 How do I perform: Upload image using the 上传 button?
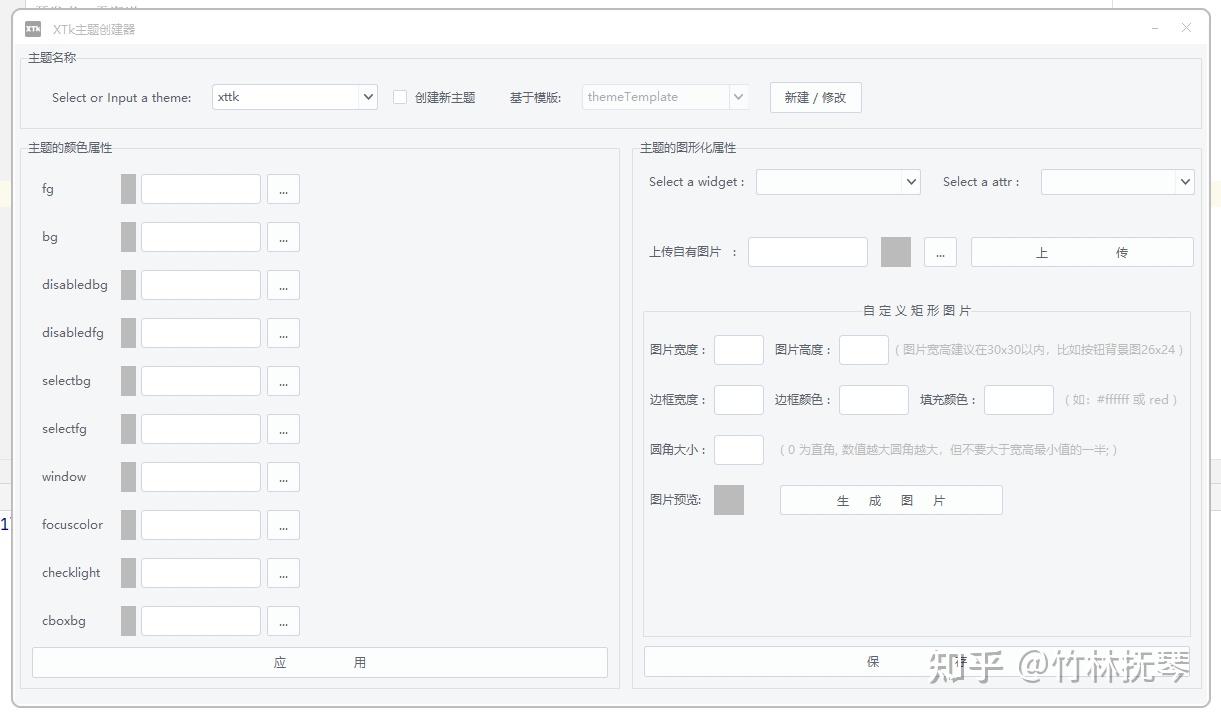click(x=1081, y=252)
